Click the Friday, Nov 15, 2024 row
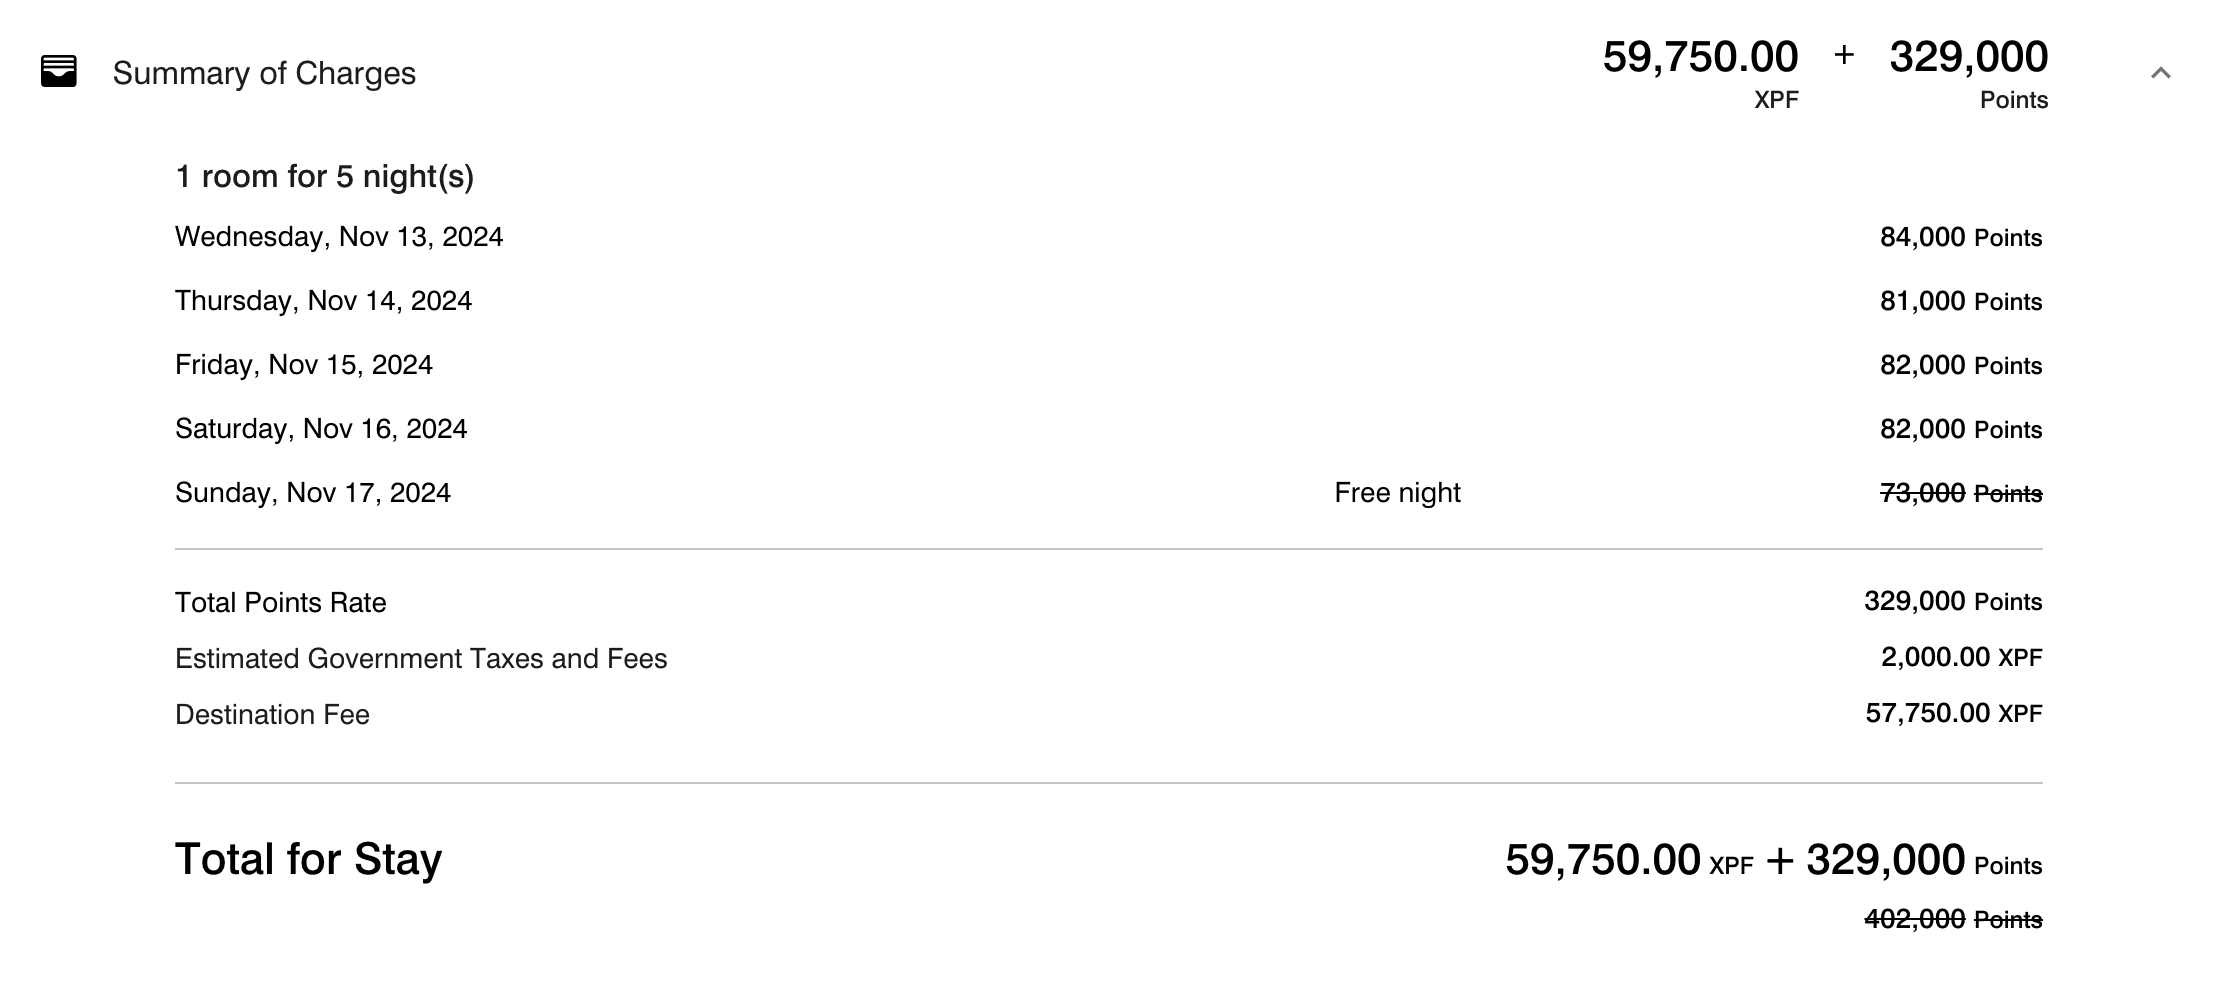Image resolution: width=2226 pixels, height=990 pixels. [304, 365]
